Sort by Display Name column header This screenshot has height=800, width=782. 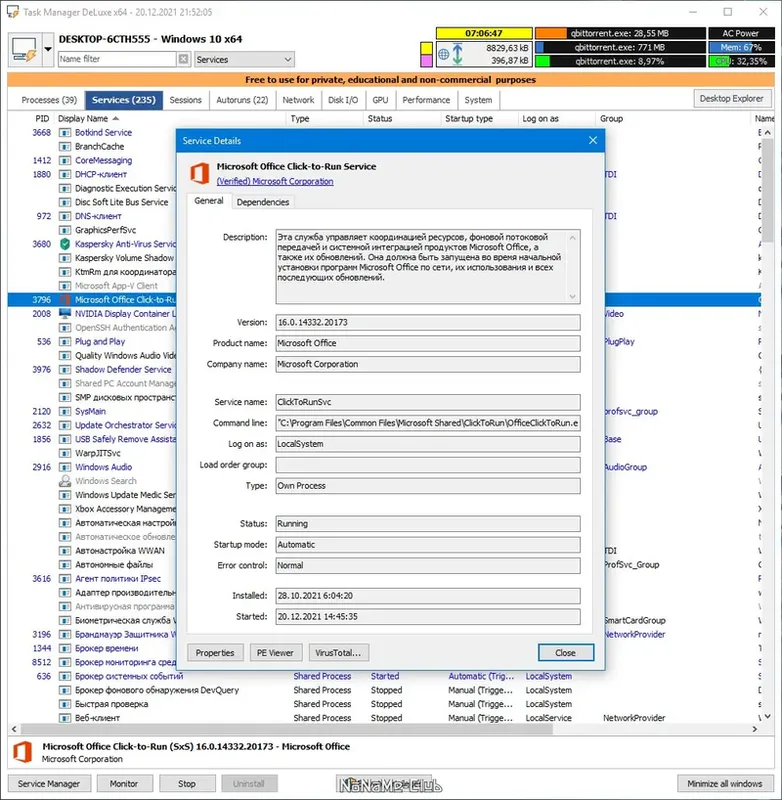(x=83, y=118)
